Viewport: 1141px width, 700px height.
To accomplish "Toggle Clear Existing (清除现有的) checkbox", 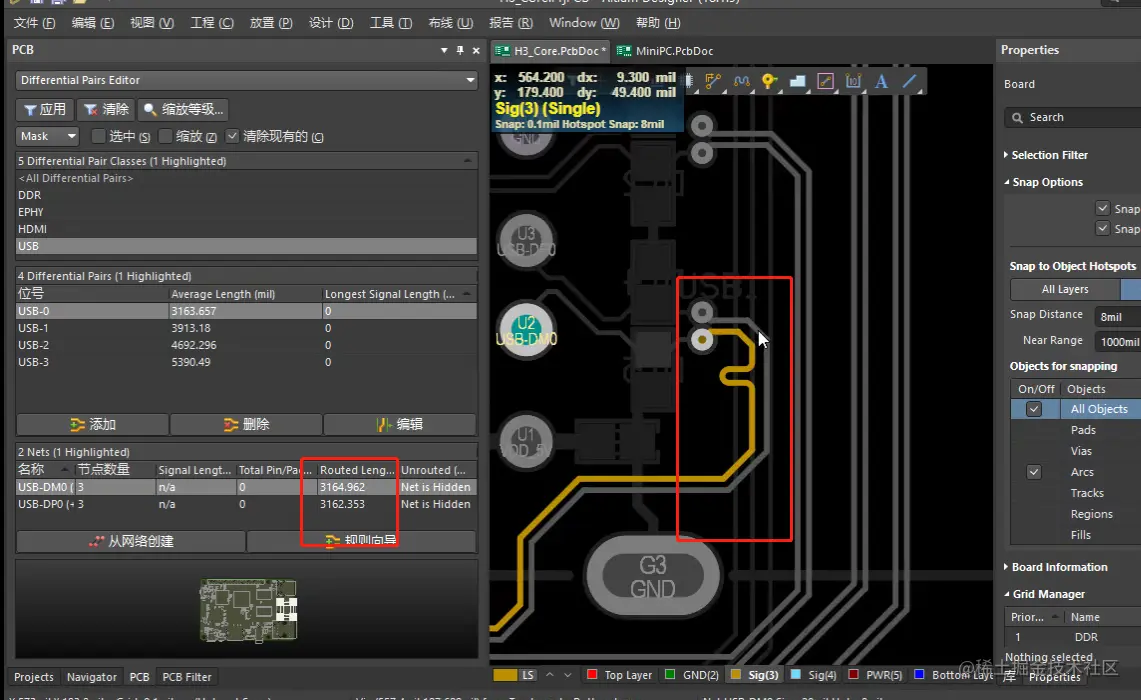I will [232, 136].
